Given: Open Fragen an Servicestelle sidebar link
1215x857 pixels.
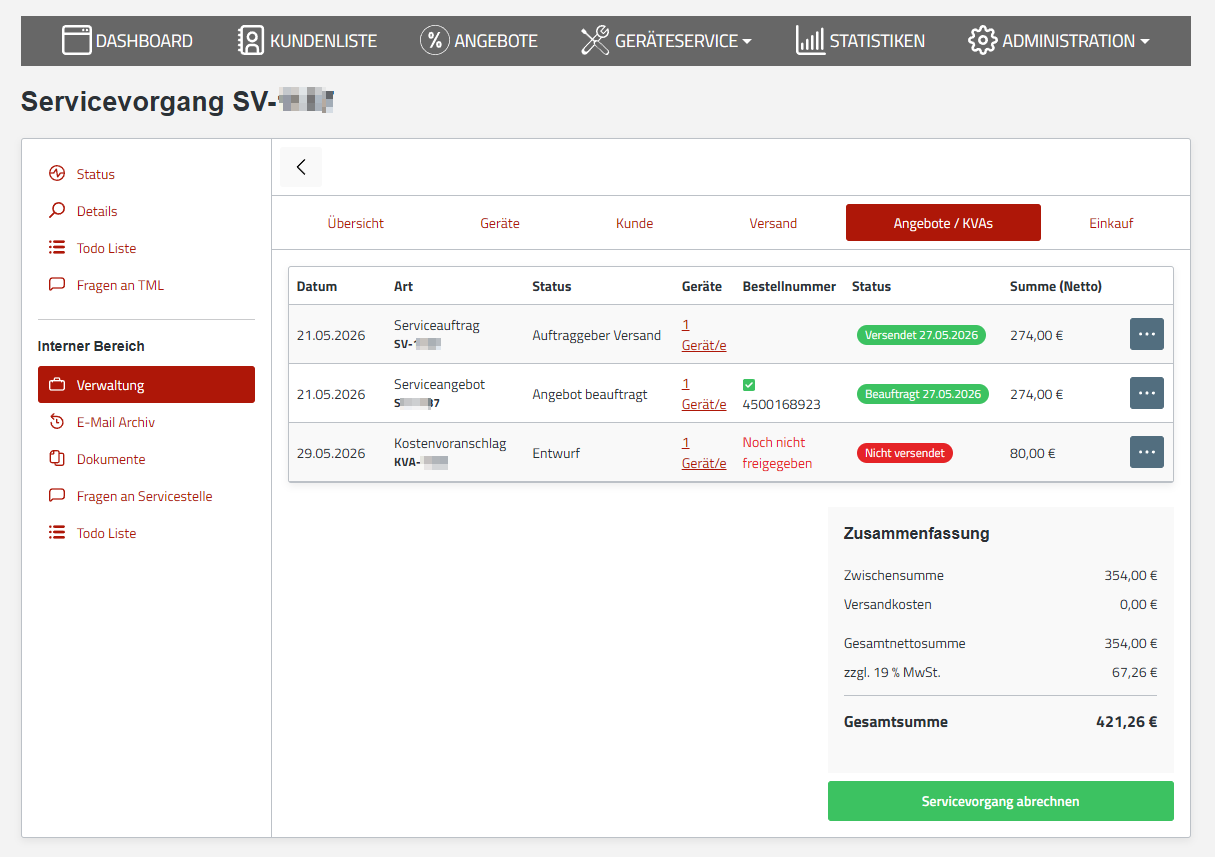Looking at the screenshot, I should click(145, 496).
